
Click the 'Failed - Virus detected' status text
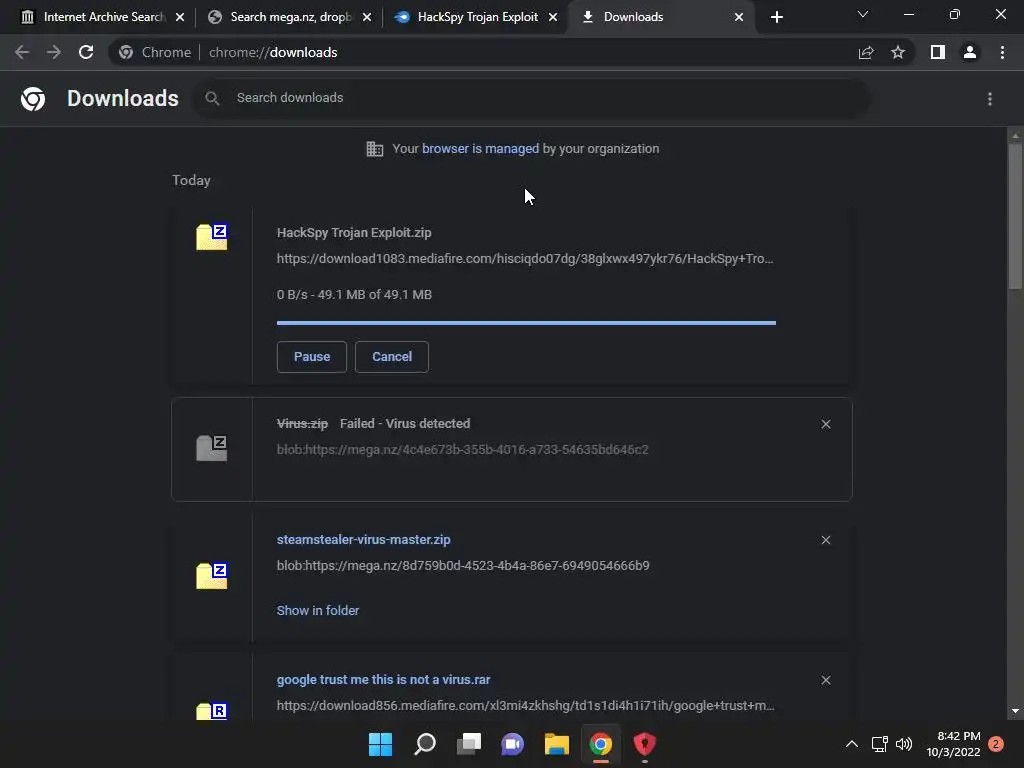(x=405, y=424)
